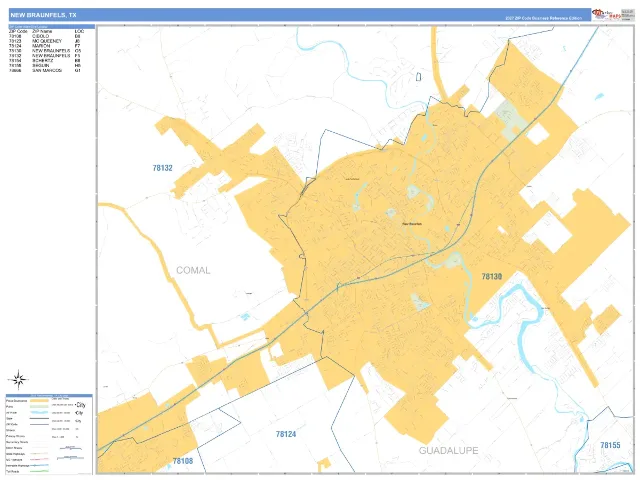Screen dimensions: 640x480
Task: Select the 78154 SCHERTZ index row
Action: pyautogui.click(x=45, y=61)
